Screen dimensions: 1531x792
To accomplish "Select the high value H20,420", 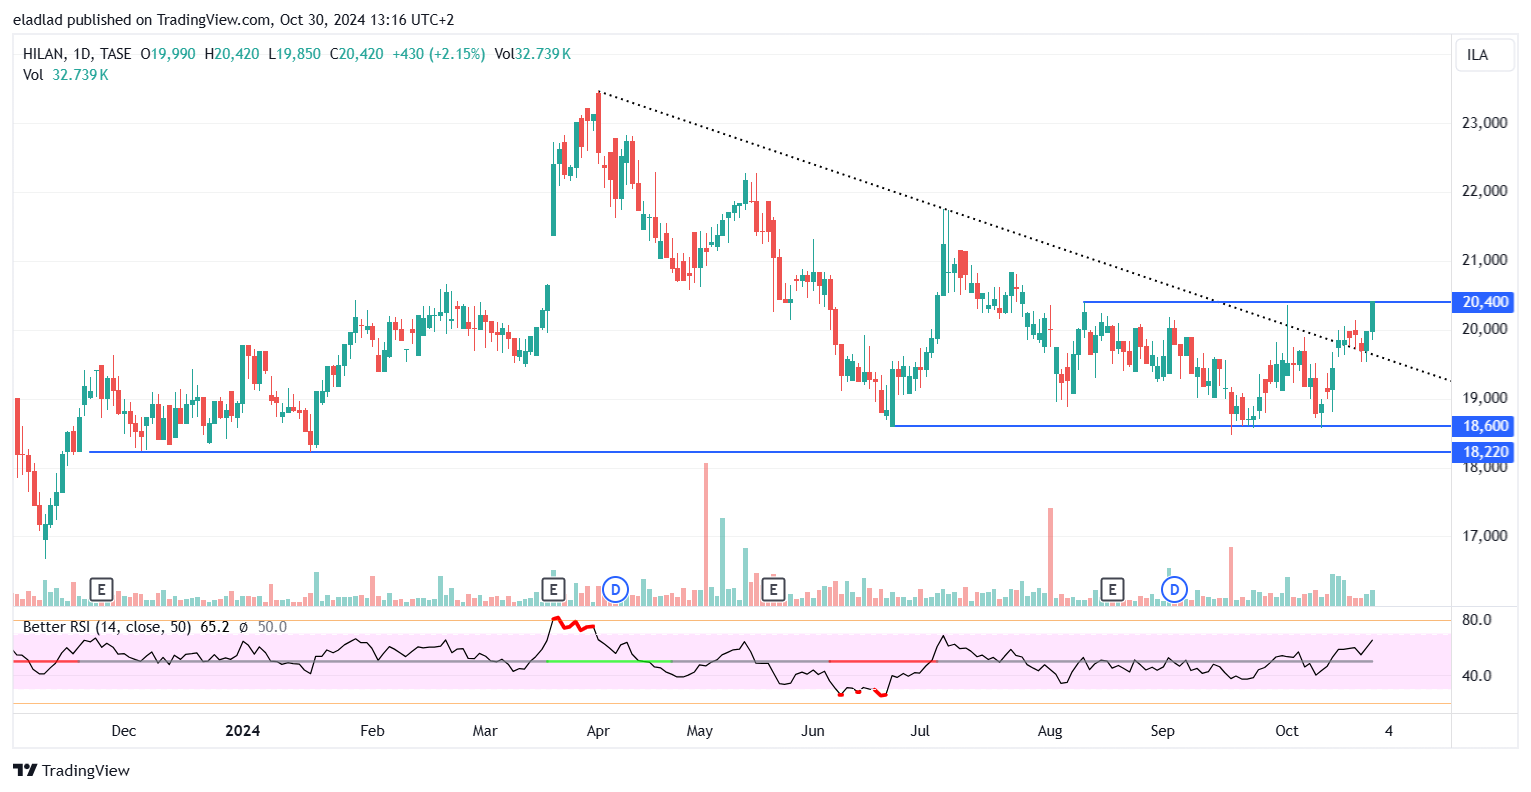I will click(x=232, y=54).
